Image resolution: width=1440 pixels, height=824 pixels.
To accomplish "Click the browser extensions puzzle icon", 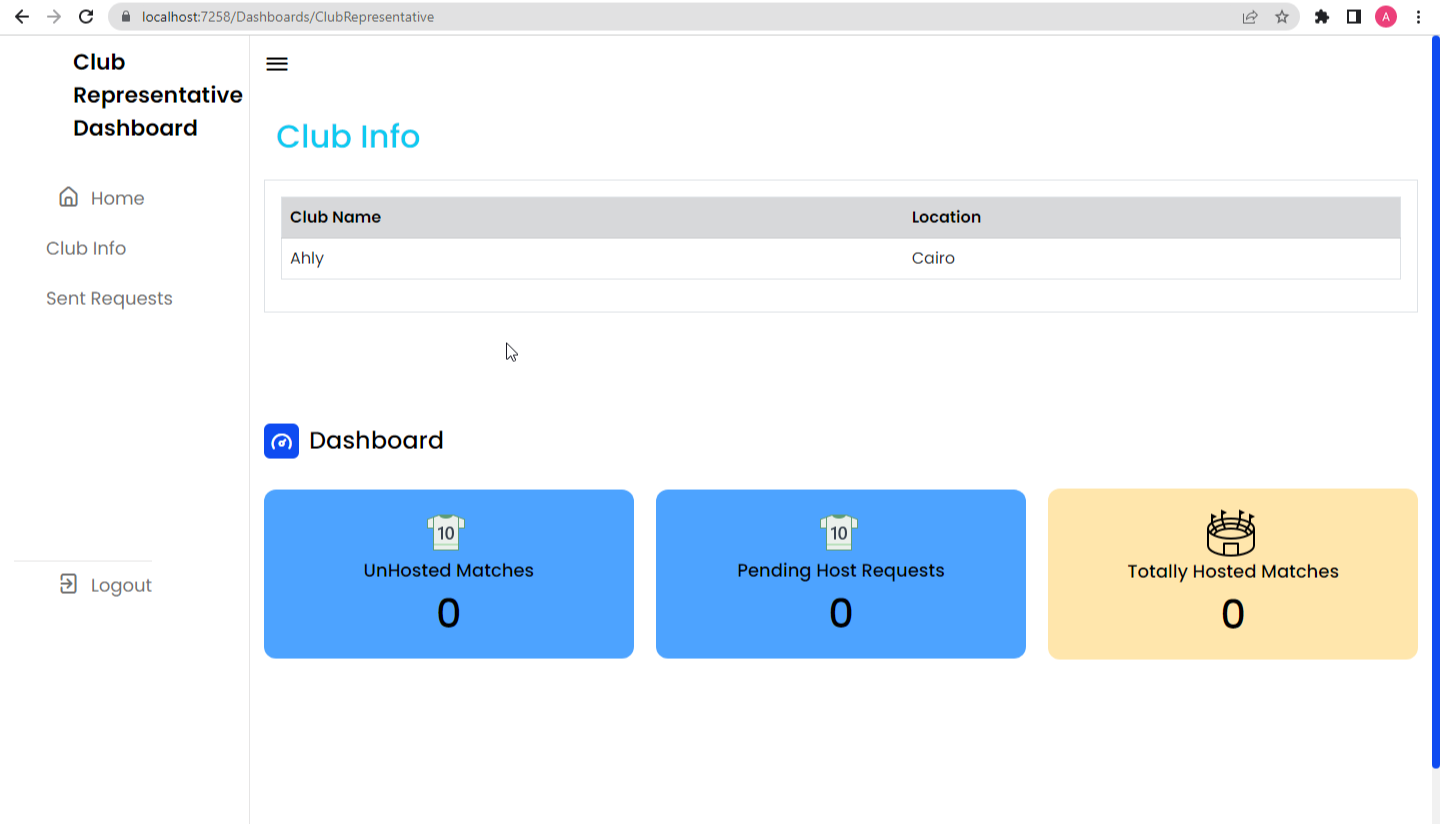I will pos(1322,16).
